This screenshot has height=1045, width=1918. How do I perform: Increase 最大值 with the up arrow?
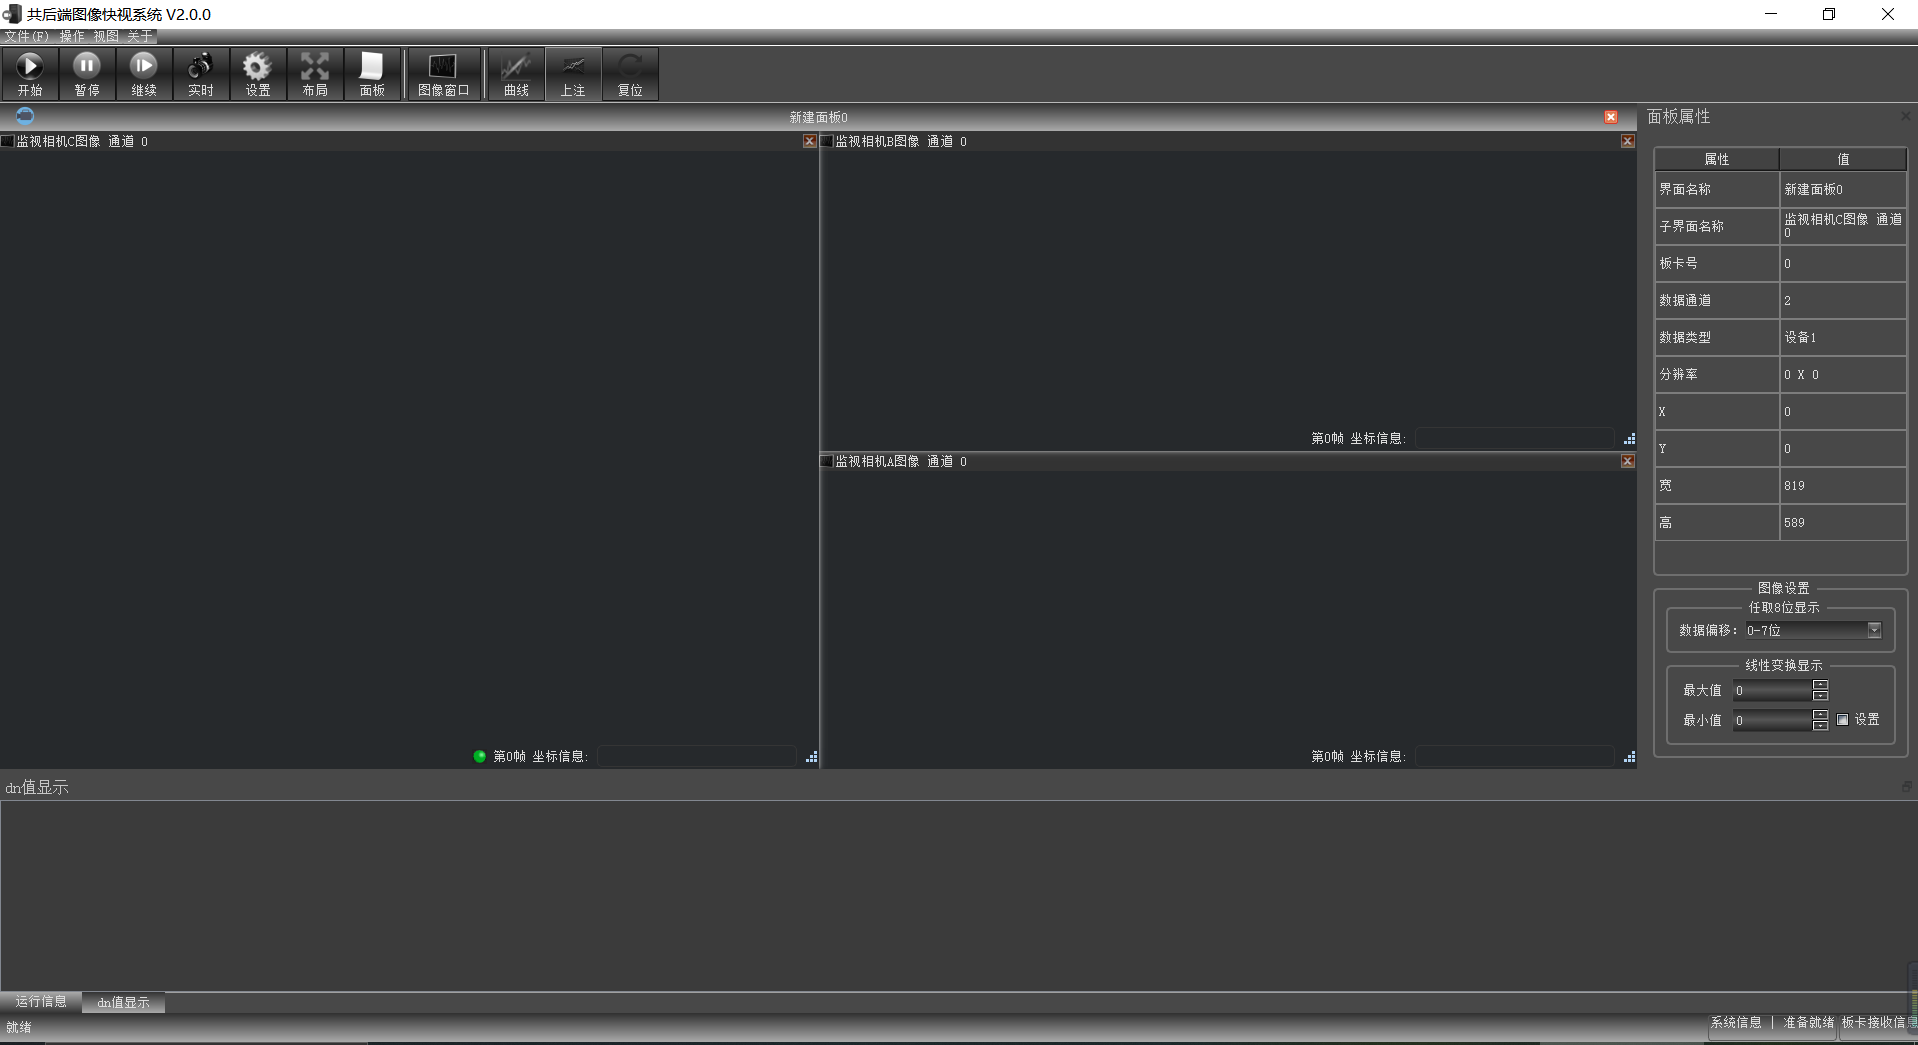tap(1820, 685)
